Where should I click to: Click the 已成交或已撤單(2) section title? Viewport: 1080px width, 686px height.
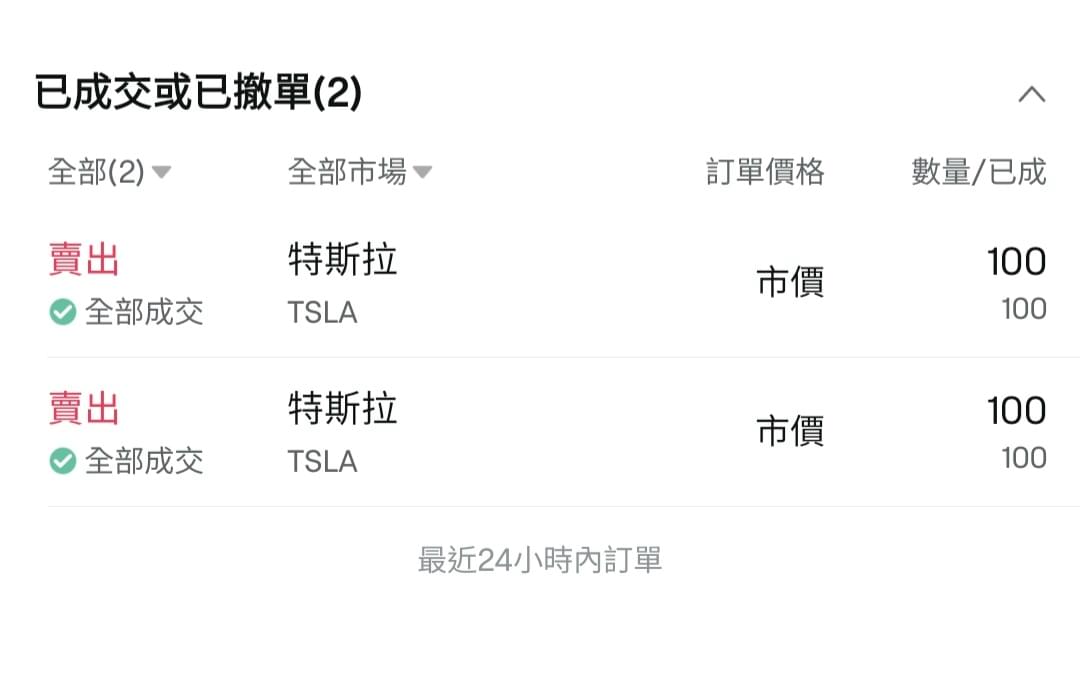coord(198,92)
